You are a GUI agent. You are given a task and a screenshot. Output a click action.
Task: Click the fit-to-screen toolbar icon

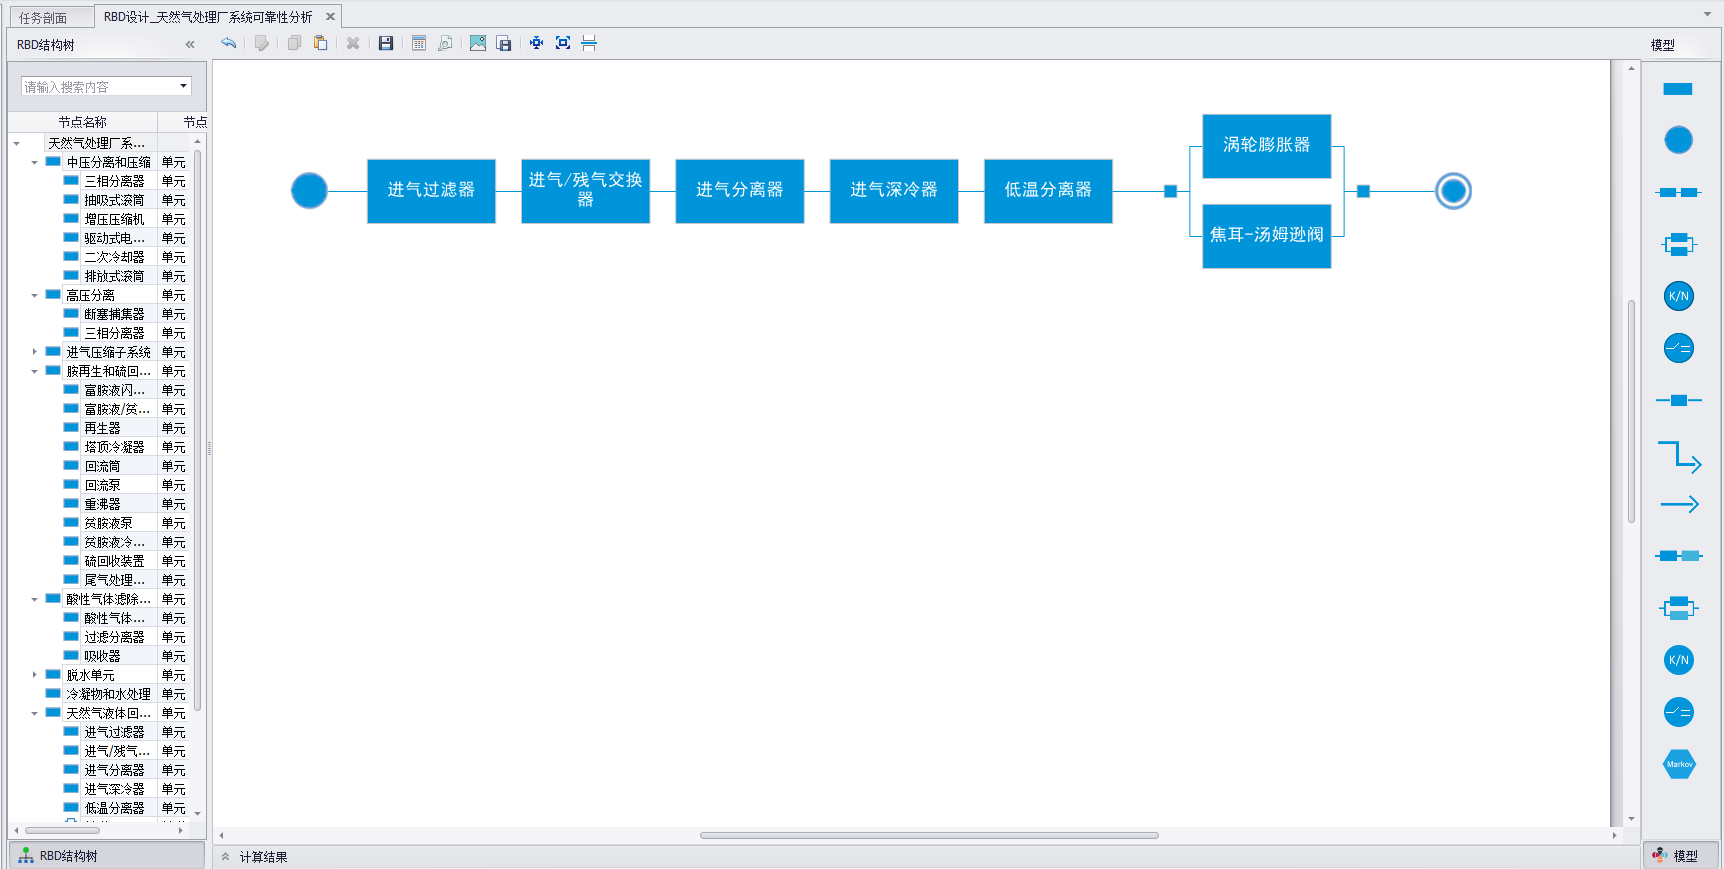(563, 43)
